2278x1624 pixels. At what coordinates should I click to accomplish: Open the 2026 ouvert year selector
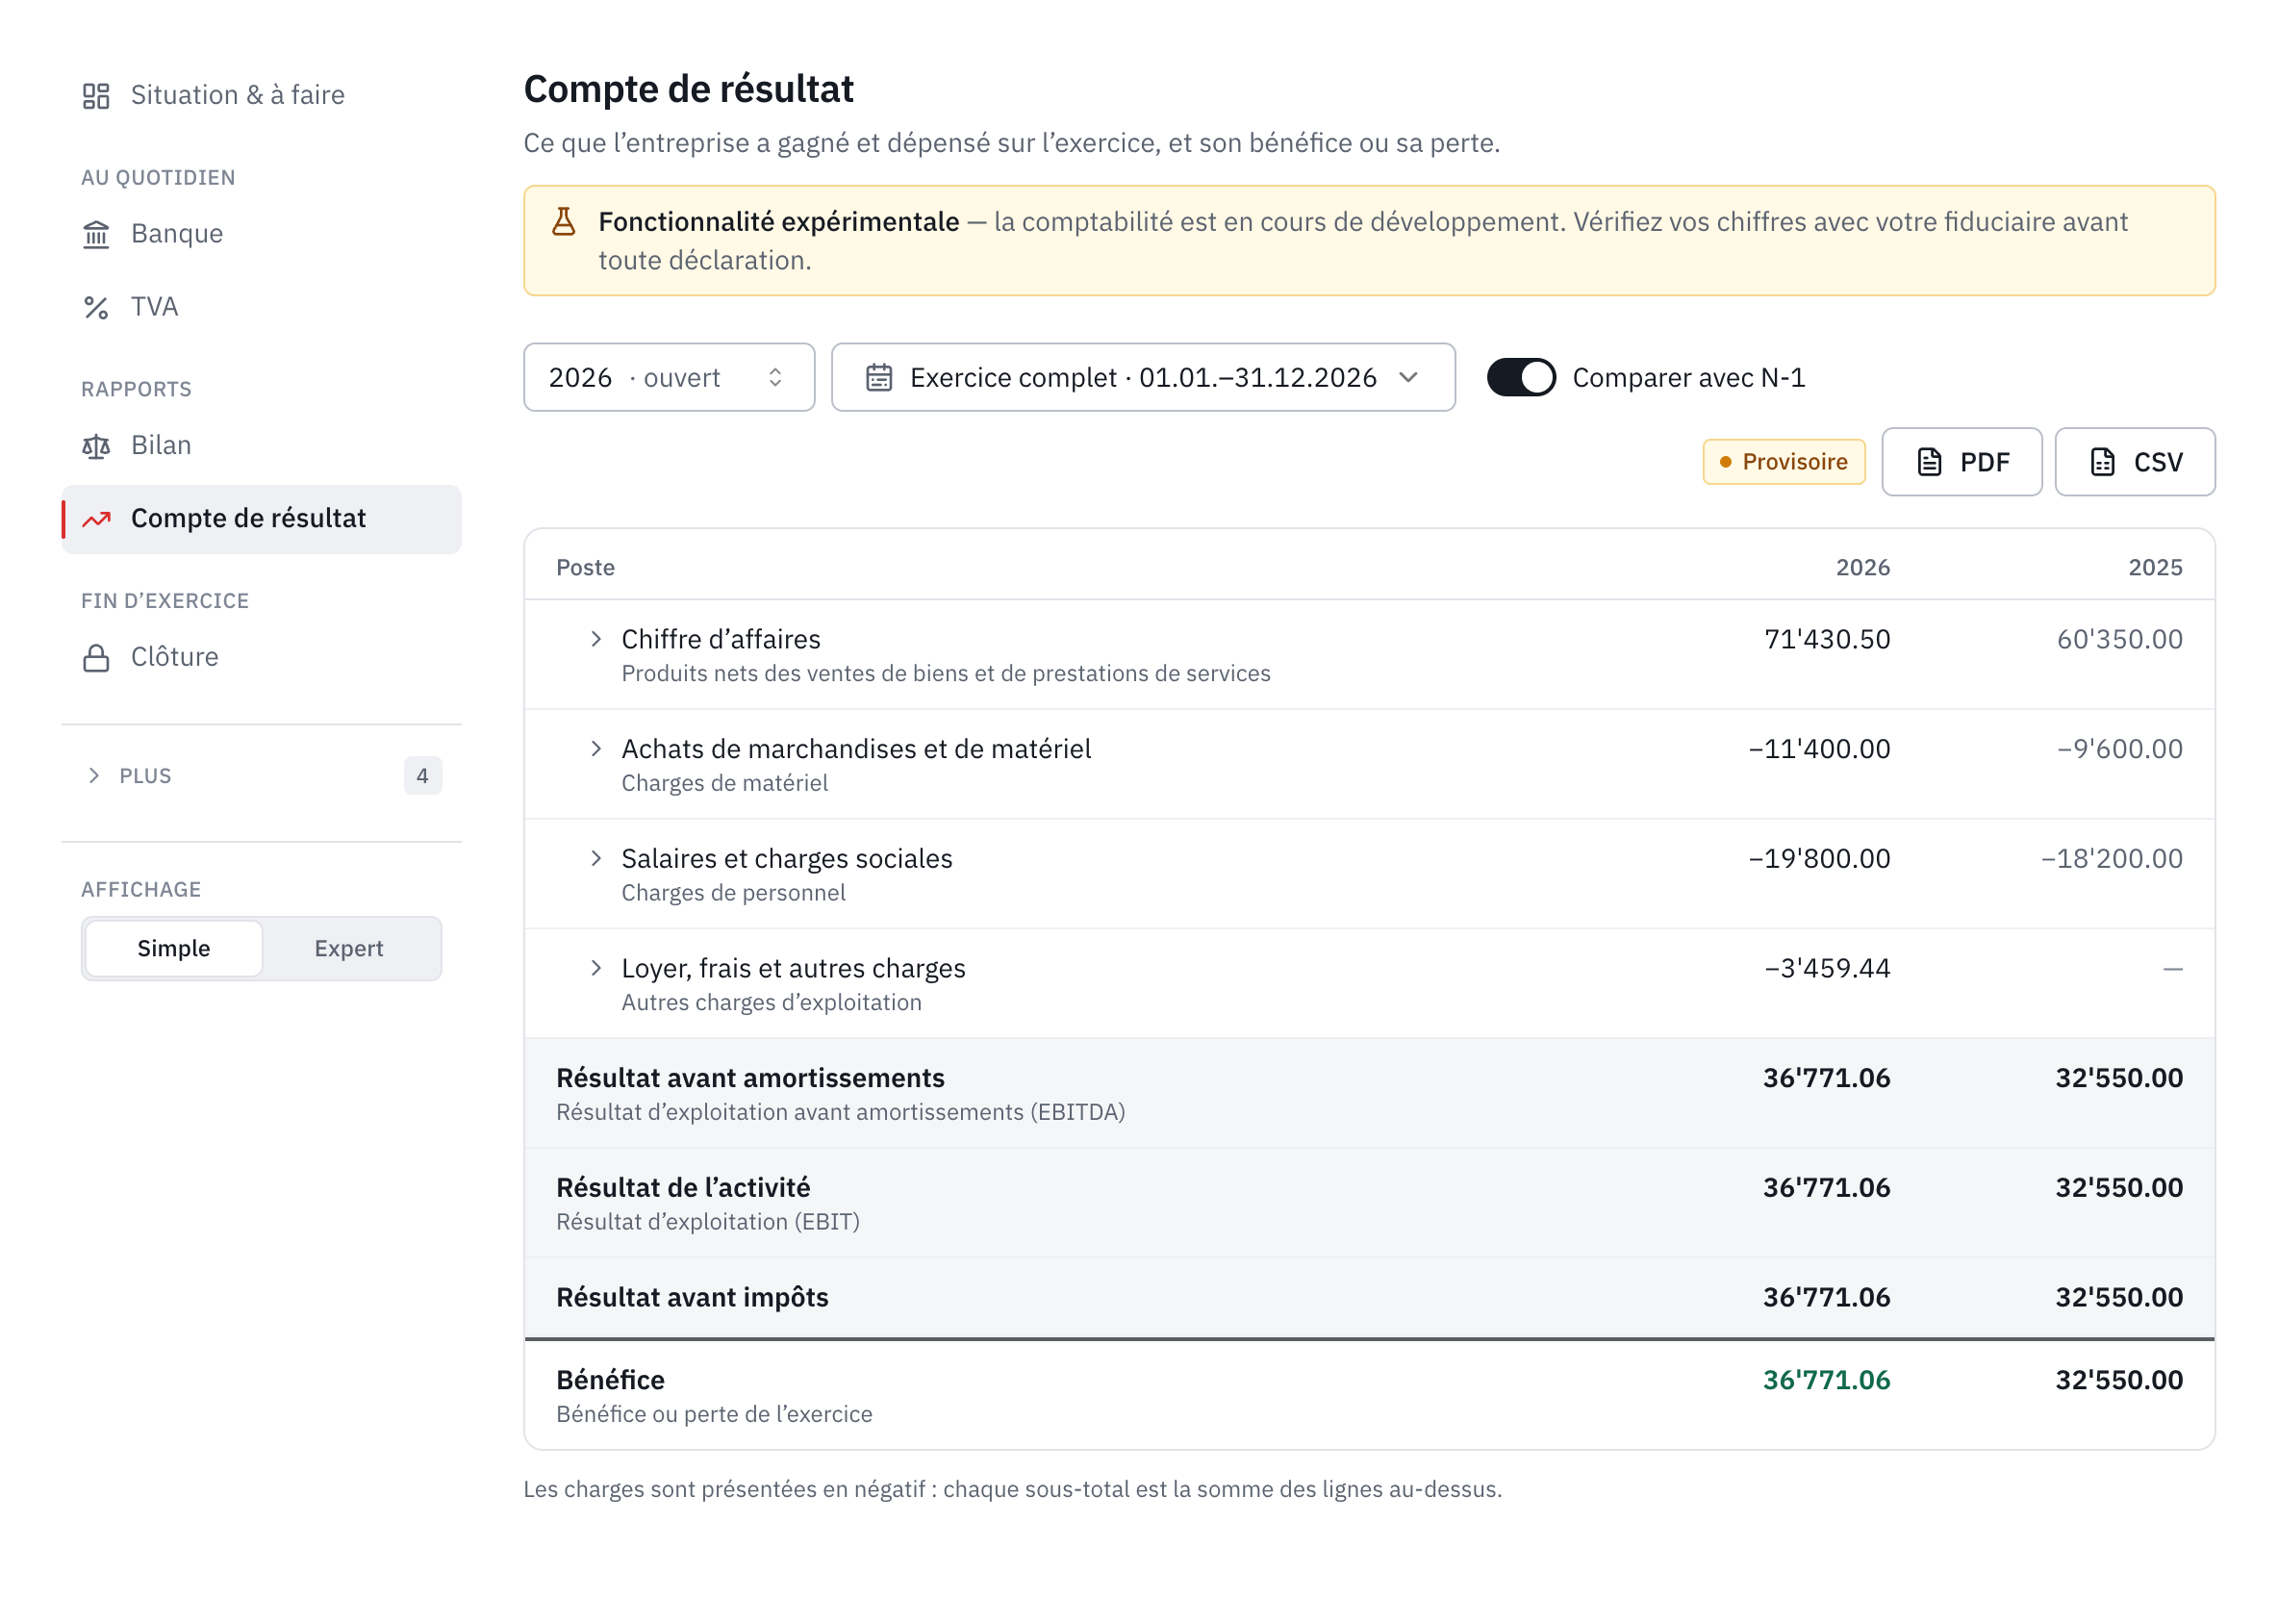(x=669, y=378)
